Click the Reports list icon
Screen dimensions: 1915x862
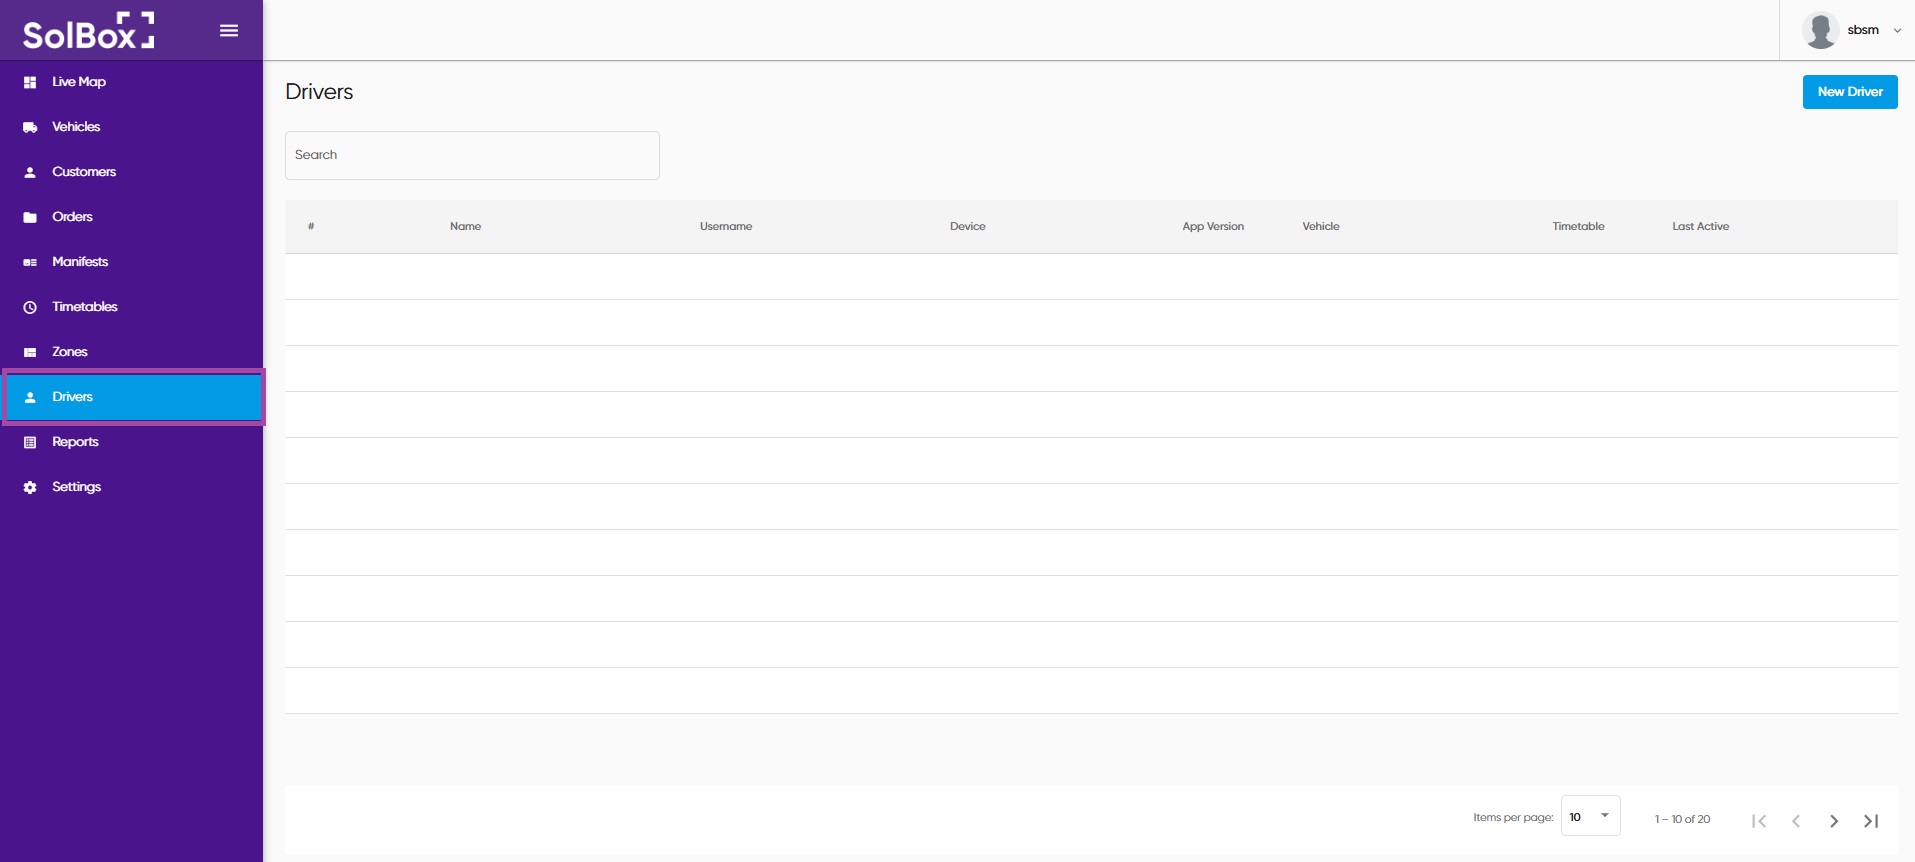tap(30, 442)
